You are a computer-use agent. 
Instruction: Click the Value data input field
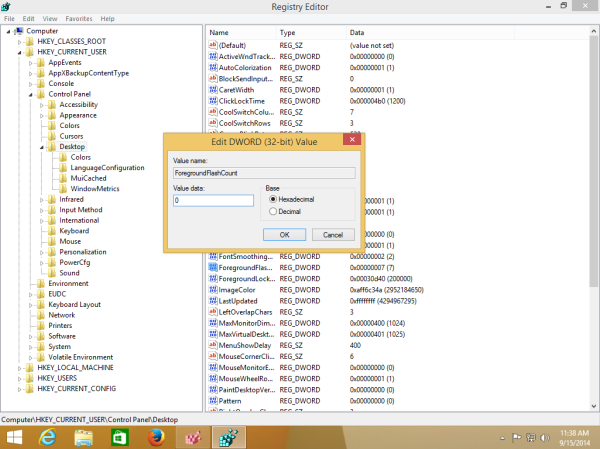[213, 200]
